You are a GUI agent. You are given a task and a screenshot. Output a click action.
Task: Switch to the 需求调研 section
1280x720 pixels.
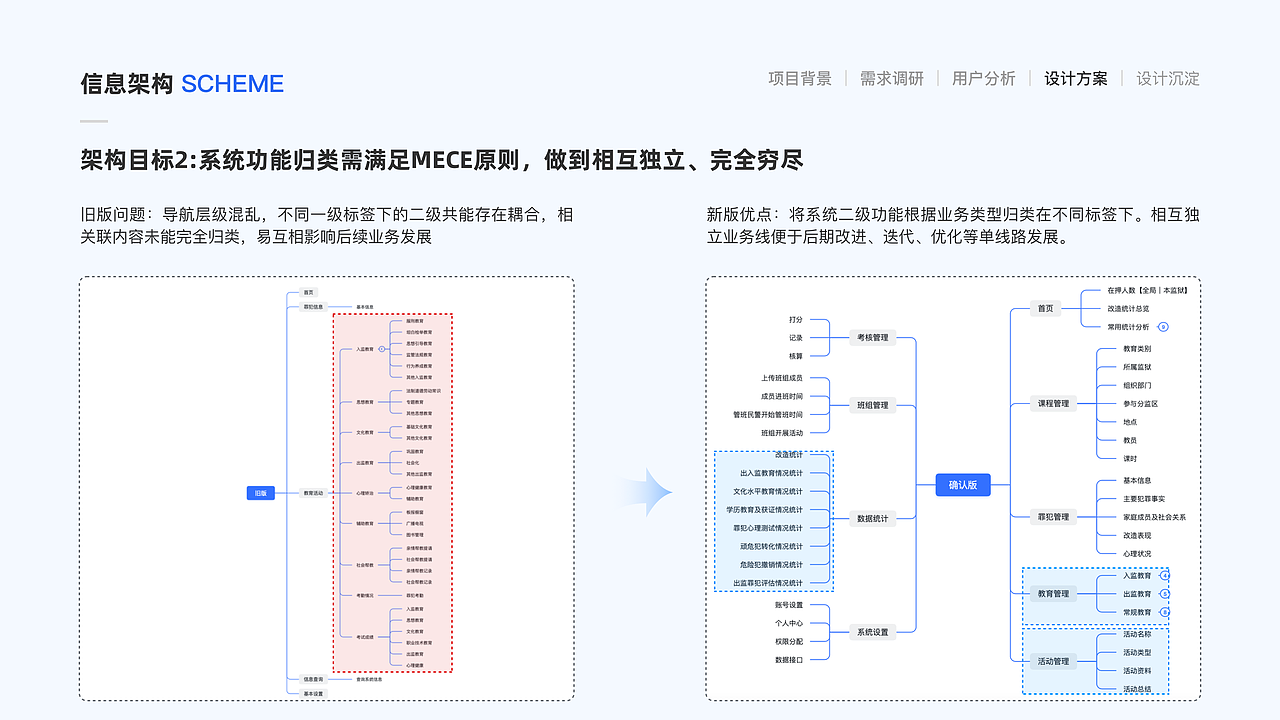889,78
